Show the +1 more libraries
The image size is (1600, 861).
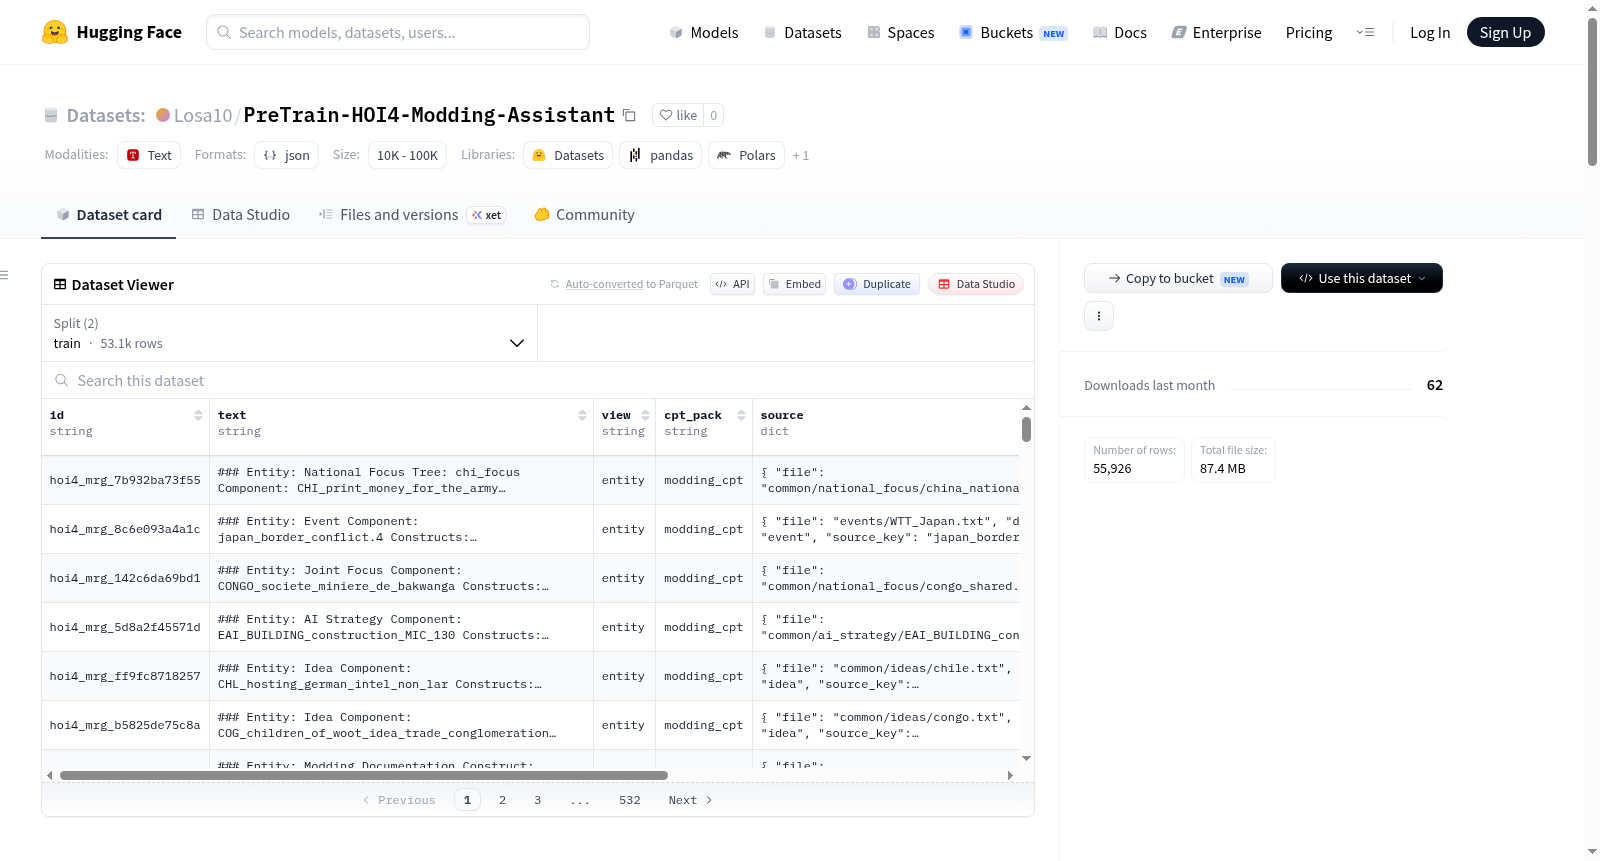click(x=801, y=155)
